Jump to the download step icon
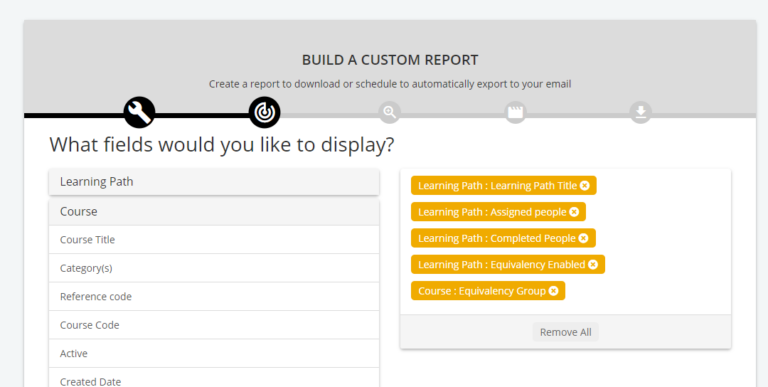768x387 pixels. tap(641, 113)
